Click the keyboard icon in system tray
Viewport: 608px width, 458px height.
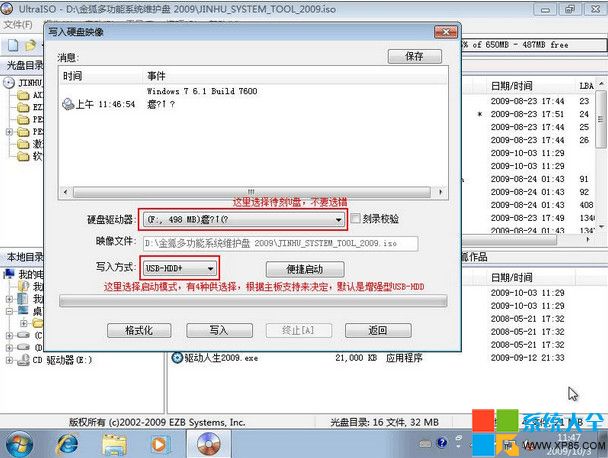pos(425,443)
